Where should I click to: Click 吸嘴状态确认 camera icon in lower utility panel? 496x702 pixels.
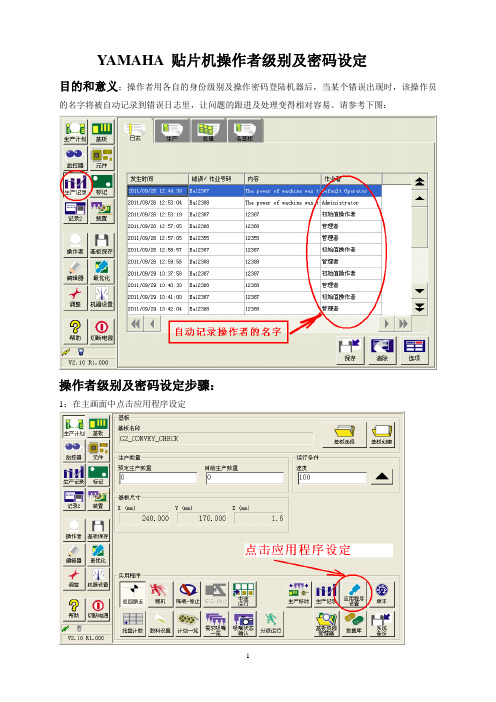point(243,623)
